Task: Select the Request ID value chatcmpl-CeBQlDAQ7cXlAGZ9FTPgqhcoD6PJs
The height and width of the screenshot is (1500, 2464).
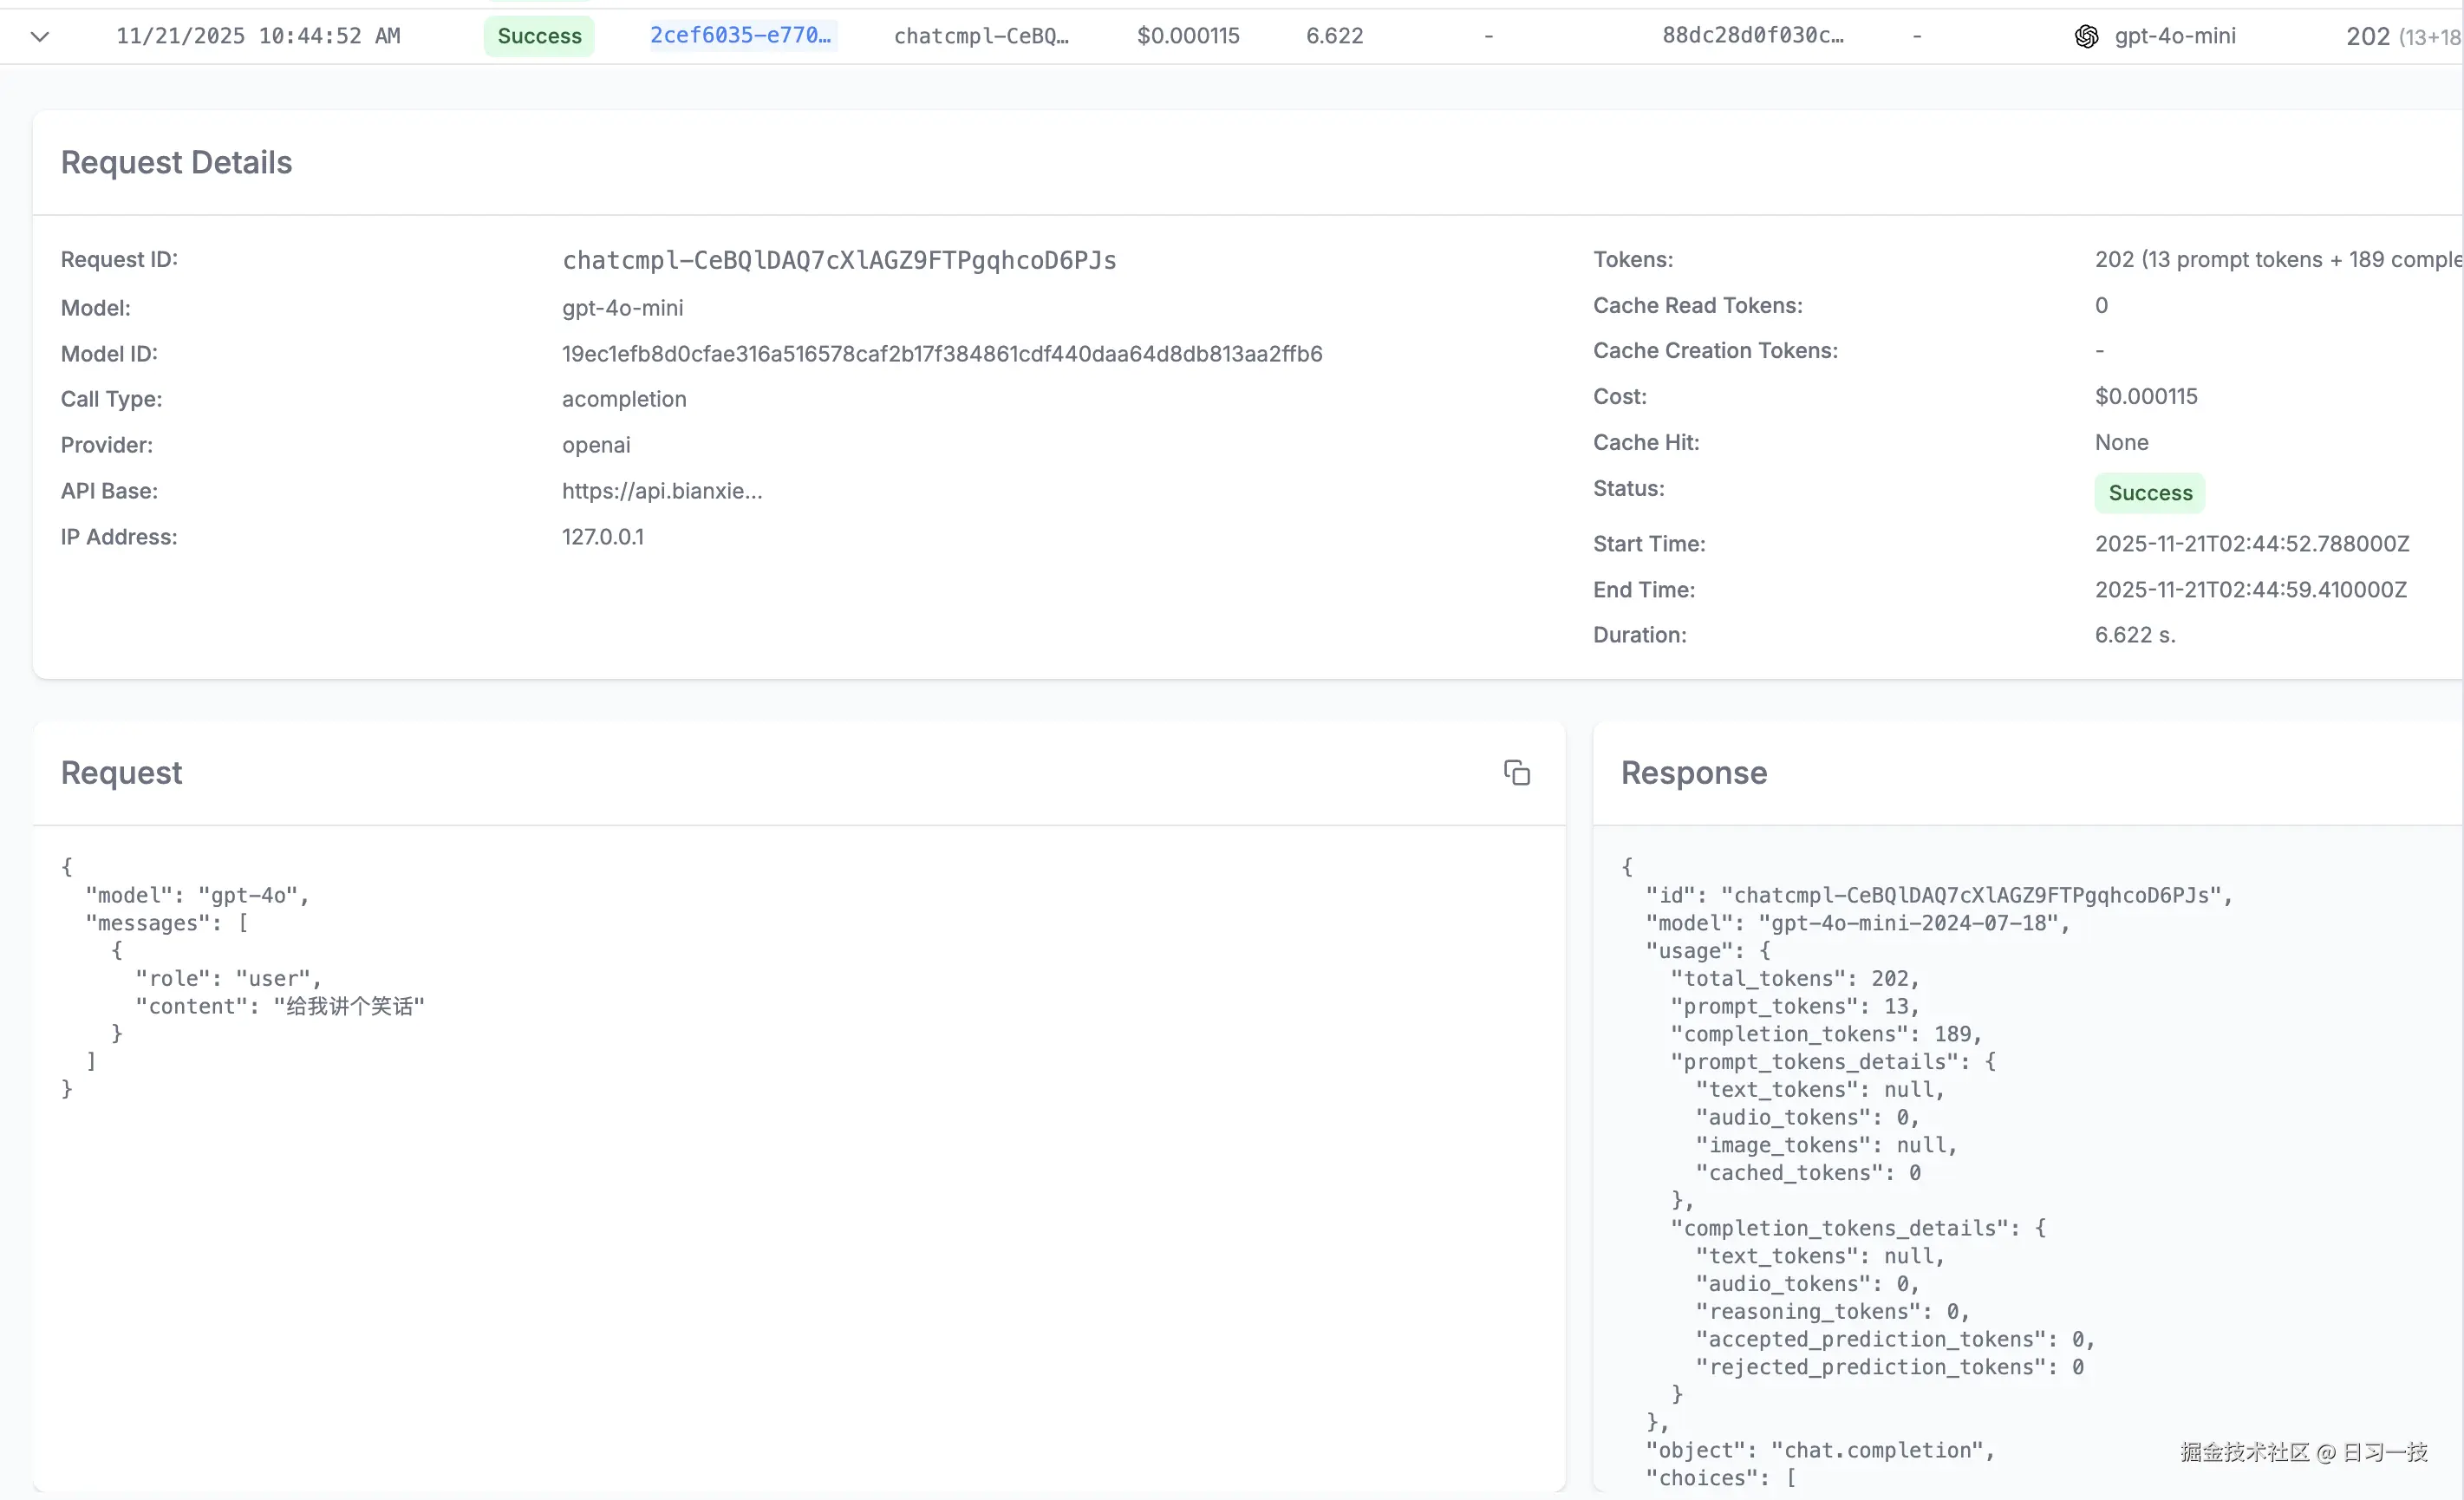Action: (x=839, y=260)
